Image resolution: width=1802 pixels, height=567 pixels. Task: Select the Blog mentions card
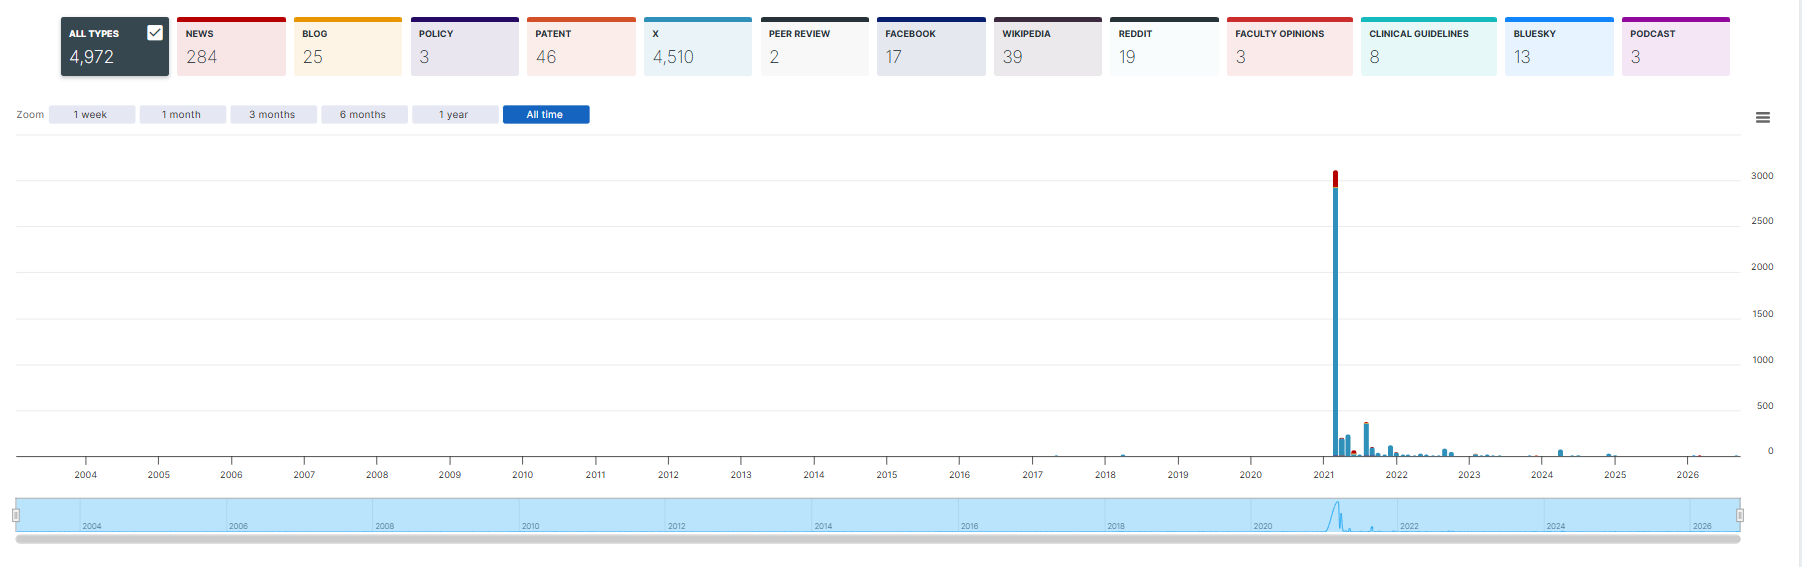coord(348,46)
